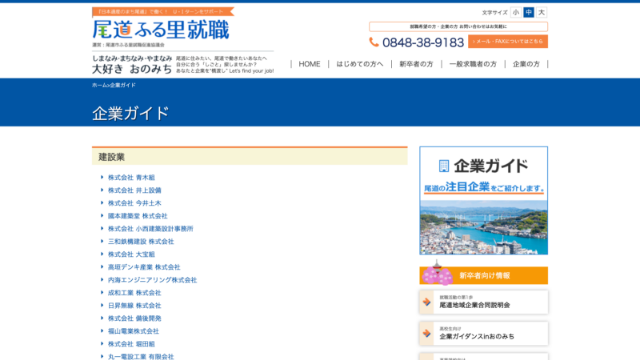Click the Onomichi cityscape photo banner

tap(484, 227)
